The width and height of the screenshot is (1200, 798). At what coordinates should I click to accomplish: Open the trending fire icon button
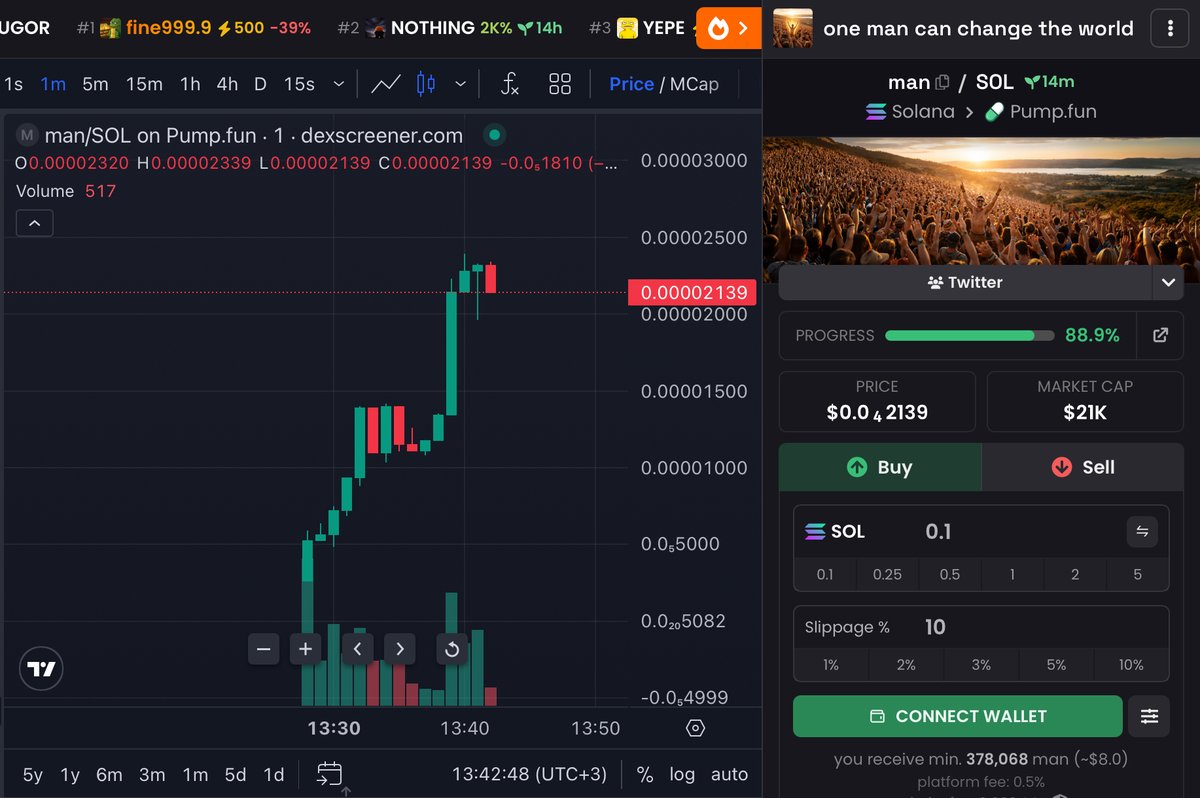(728, 28)
